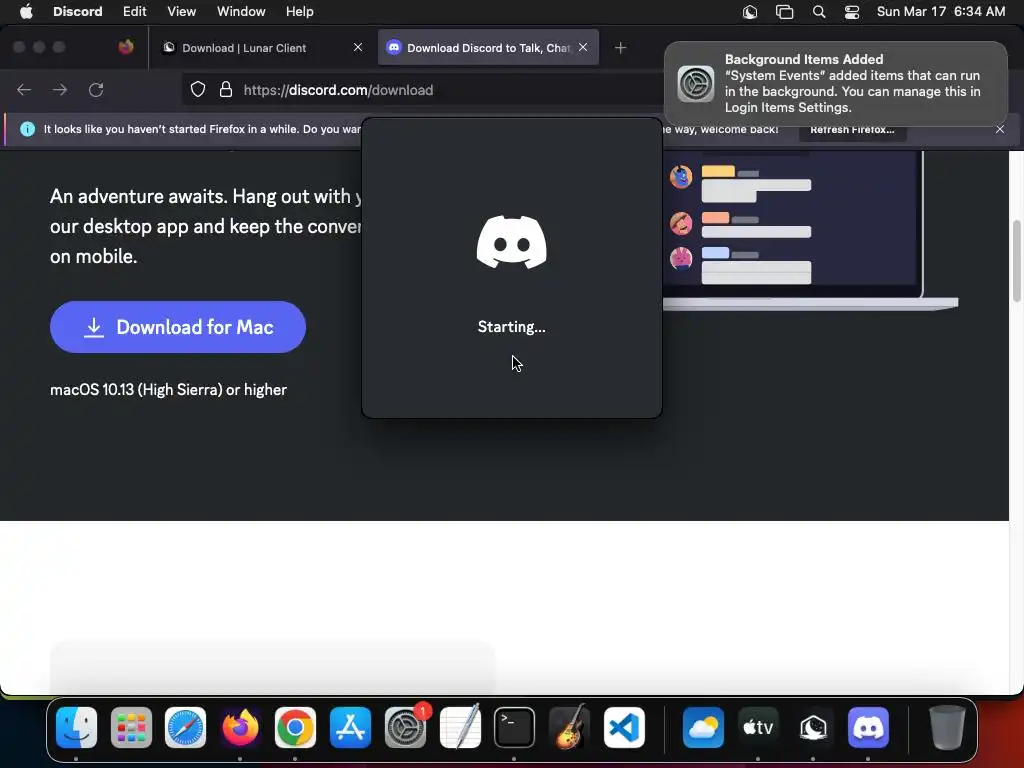Open the Help menu
The image size is (1024, 768).
[300, 12]
